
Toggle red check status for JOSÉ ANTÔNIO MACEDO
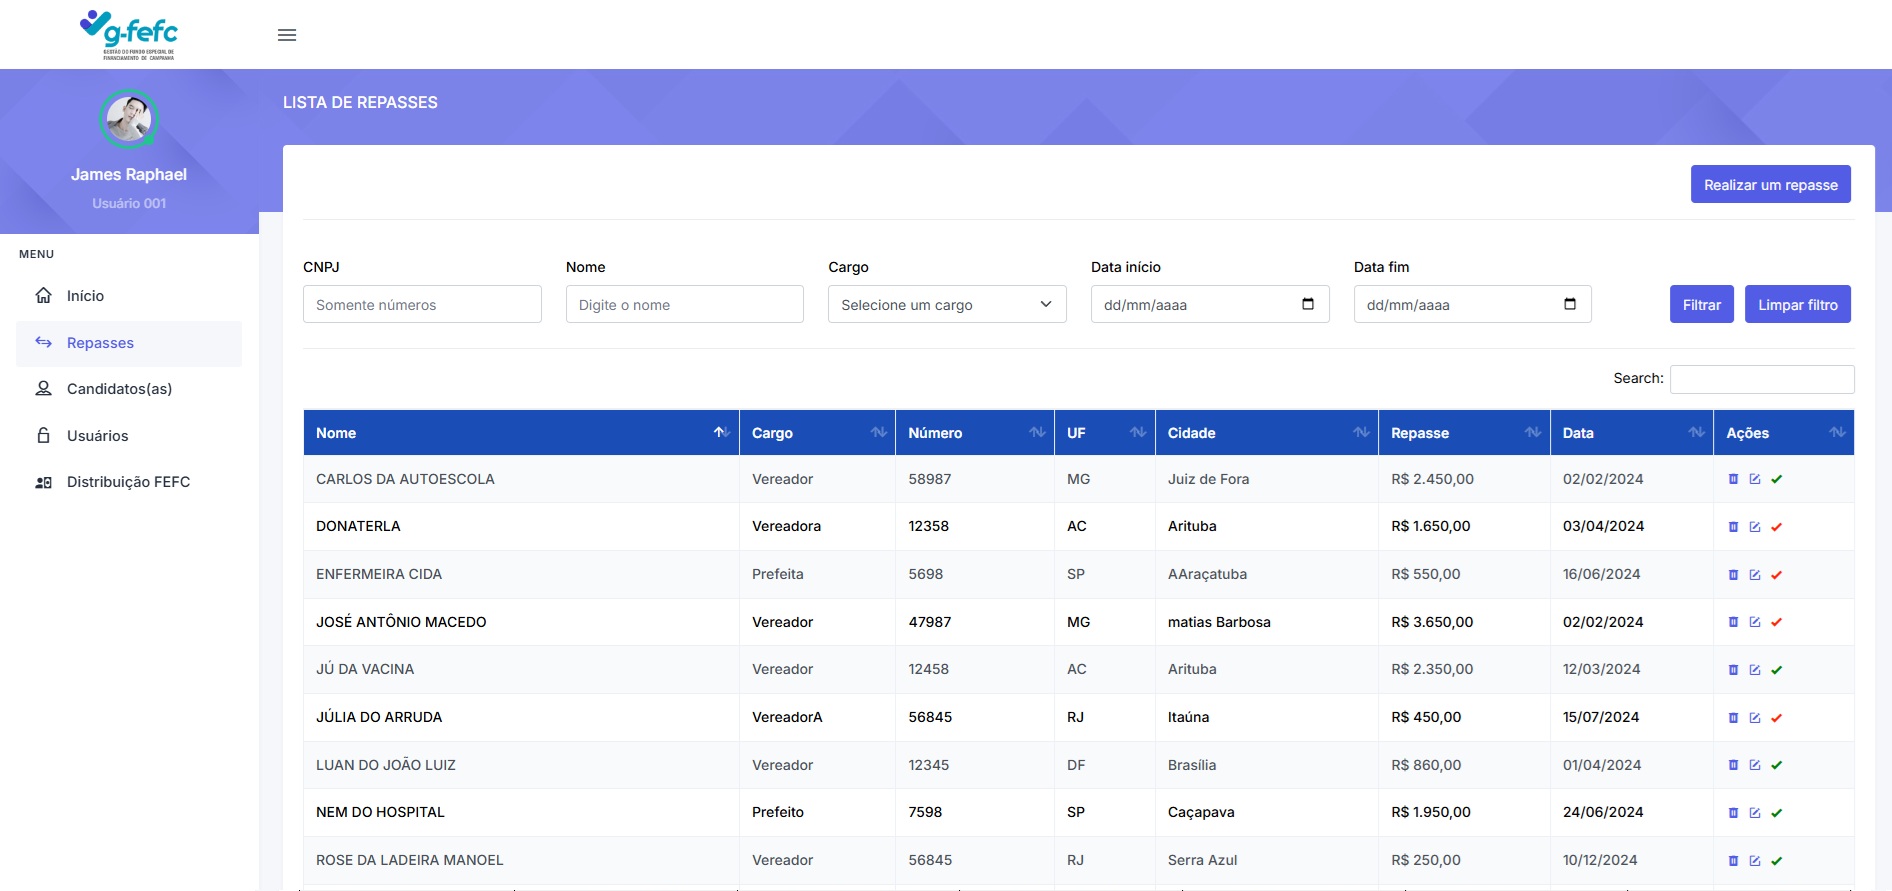(x=1777, y=622)
